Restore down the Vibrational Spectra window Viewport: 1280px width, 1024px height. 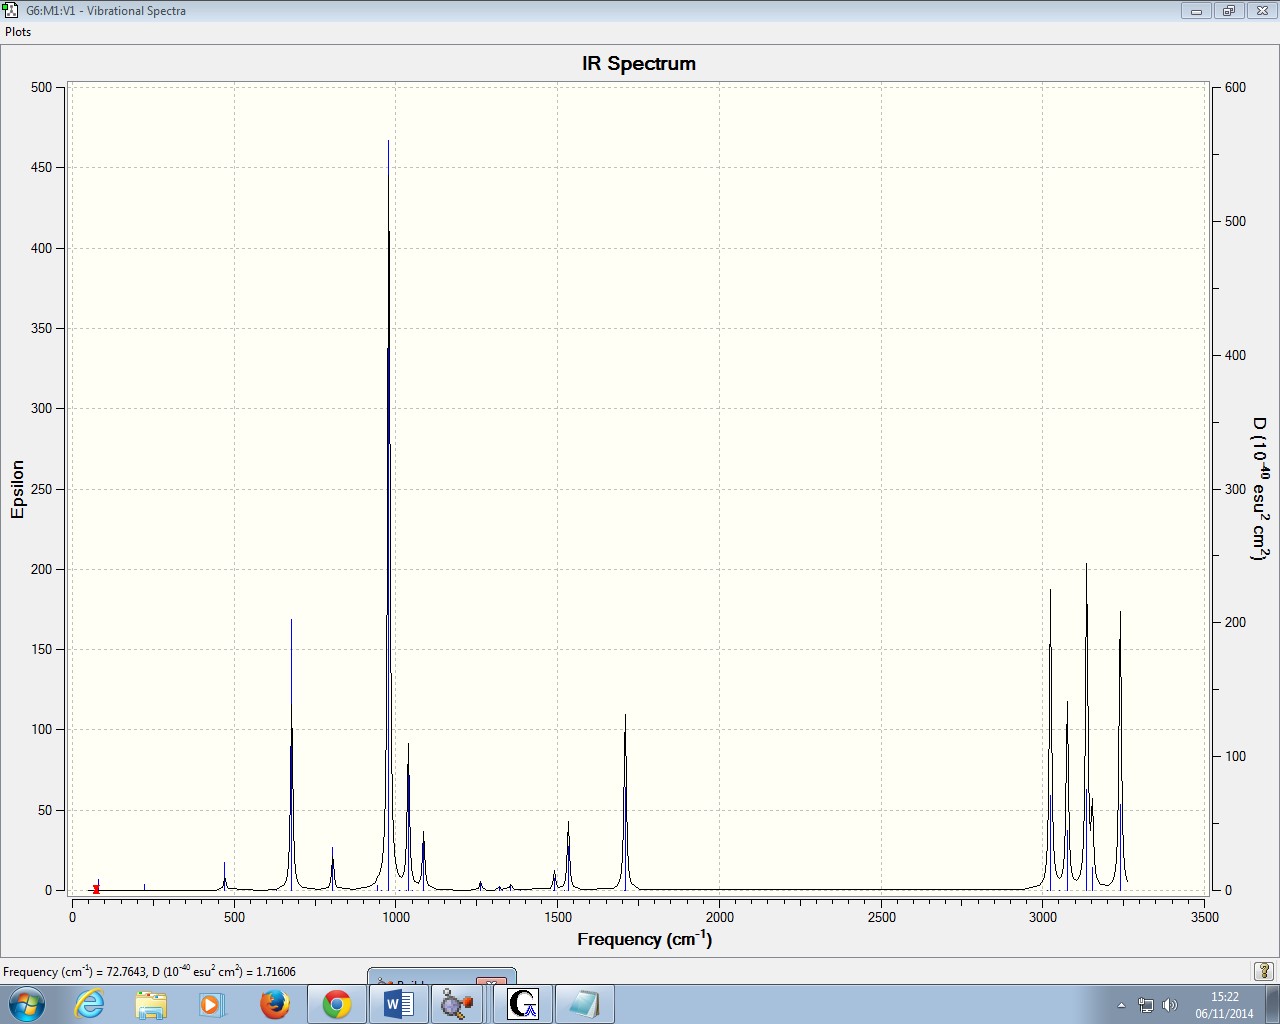pyautogui.click(x=1228, y=11)
